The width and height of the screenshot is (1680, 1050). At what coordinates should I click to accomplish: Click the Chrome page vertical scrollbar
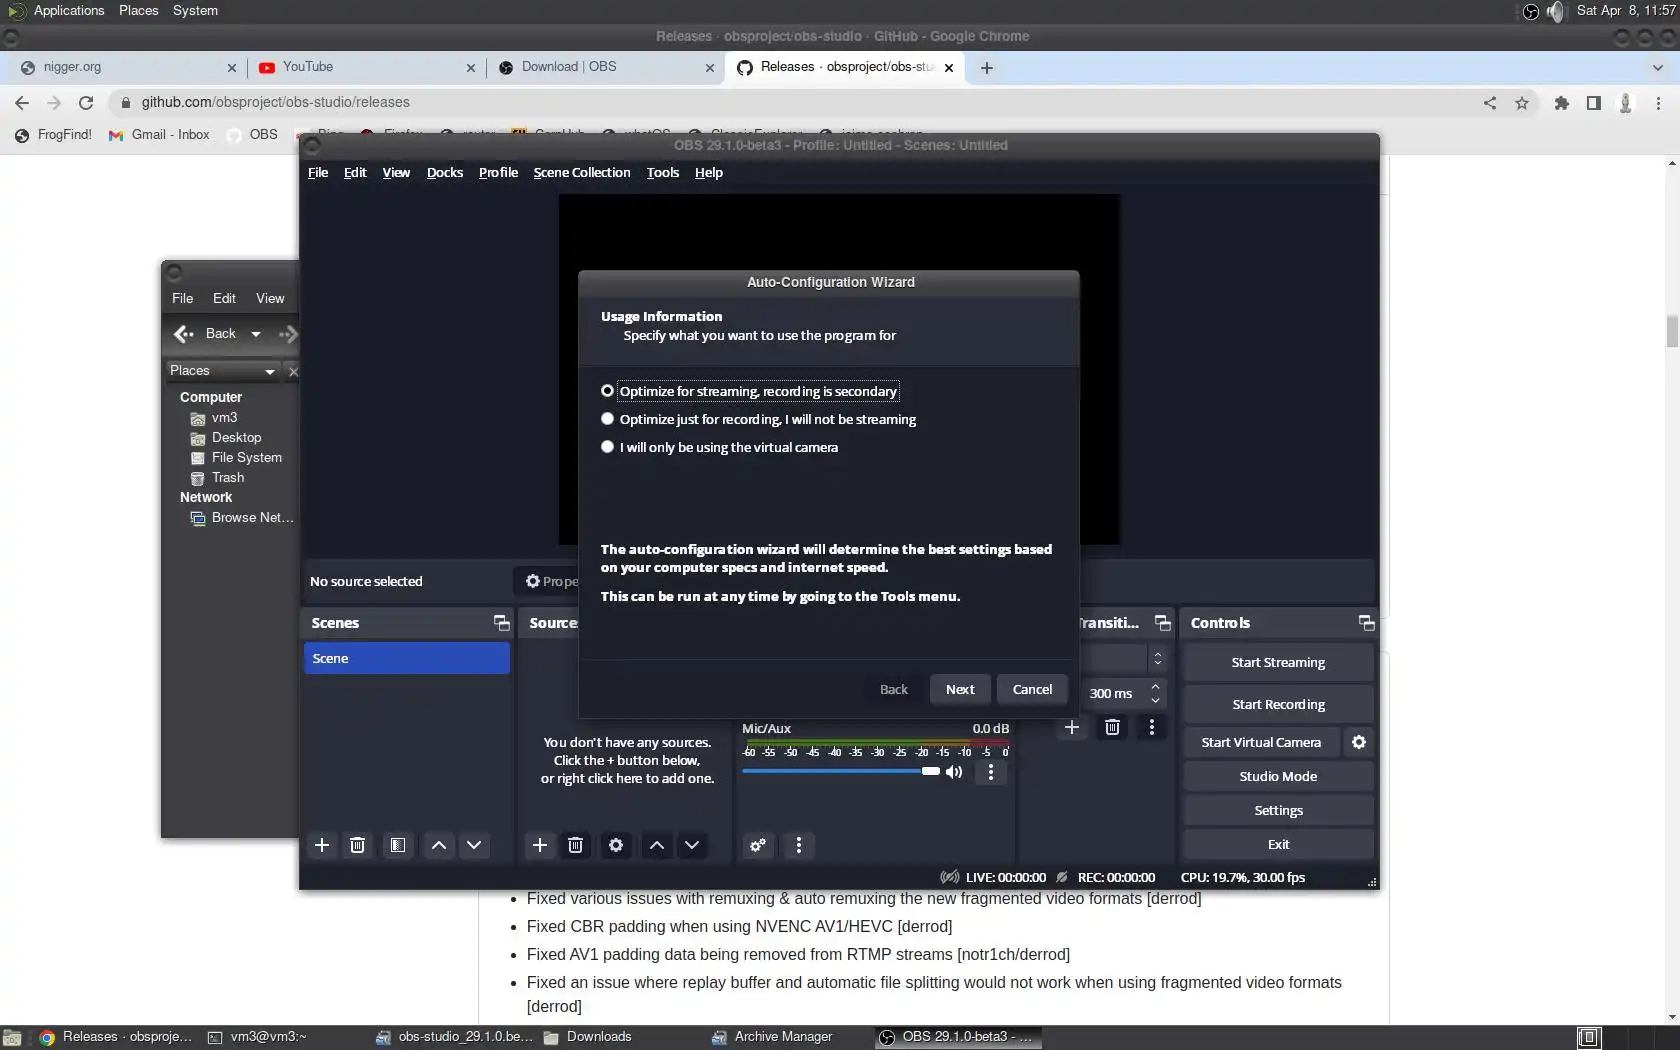tap(1672, 331)
